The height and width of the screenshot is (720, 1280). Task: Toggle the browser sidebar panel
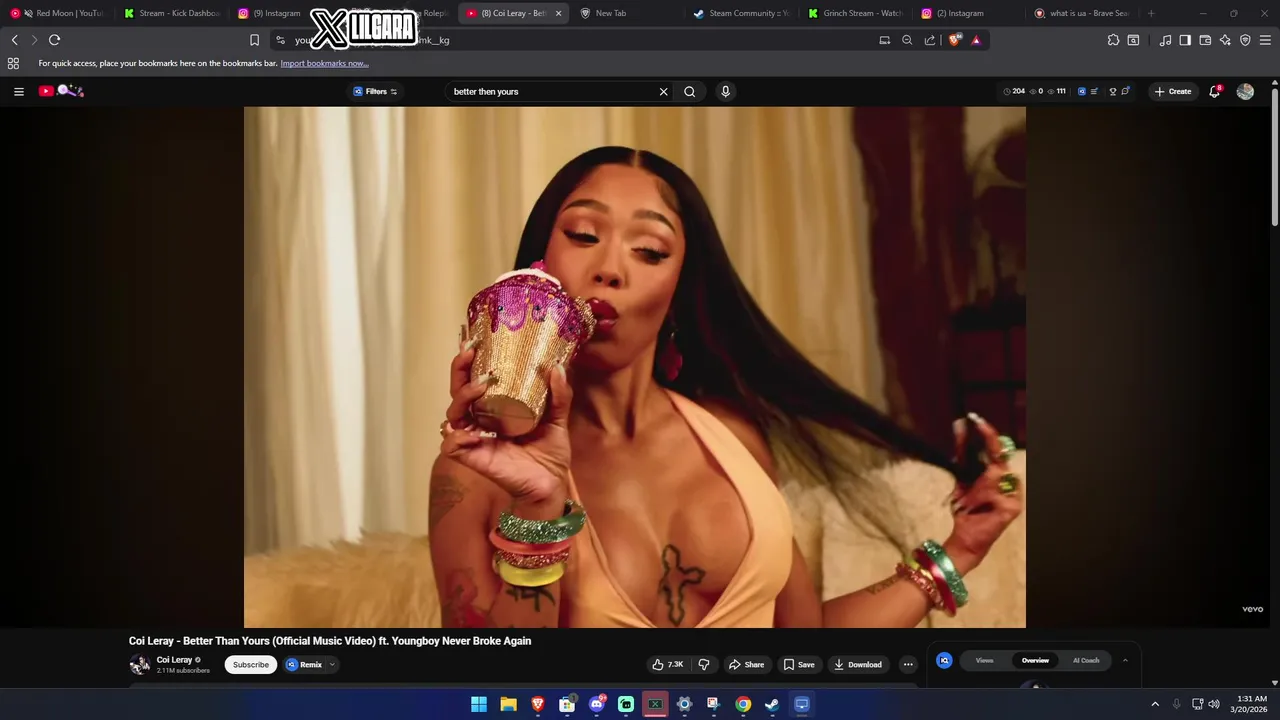click(x=1185, y=40)
